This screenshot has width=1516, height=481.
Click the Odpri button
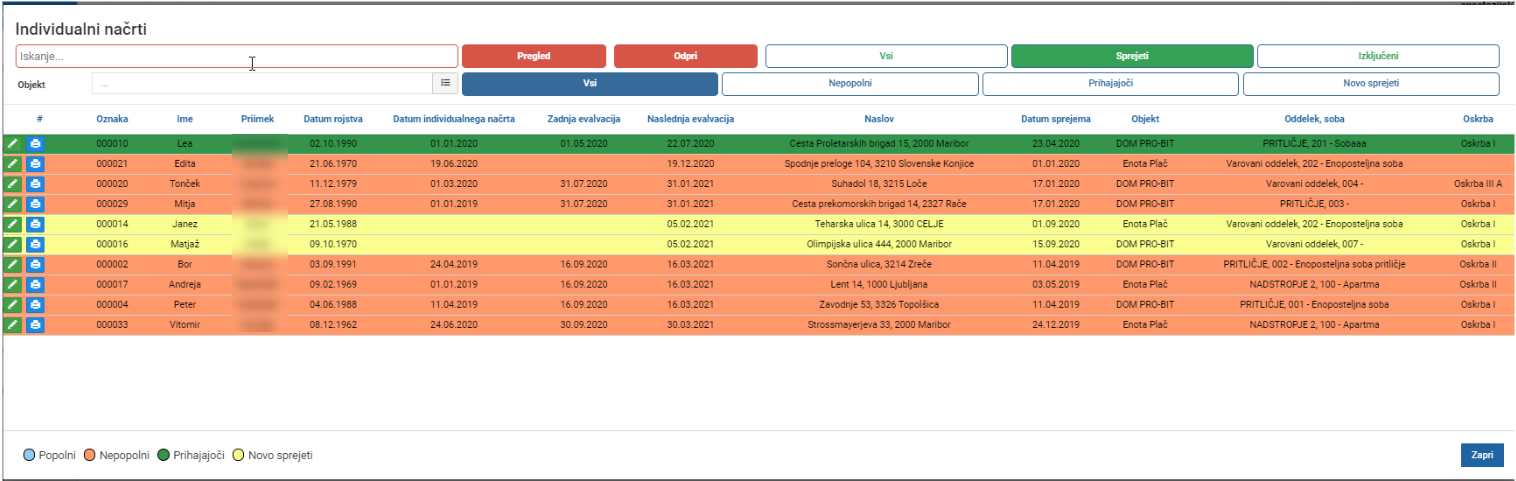tap(686, 56)
